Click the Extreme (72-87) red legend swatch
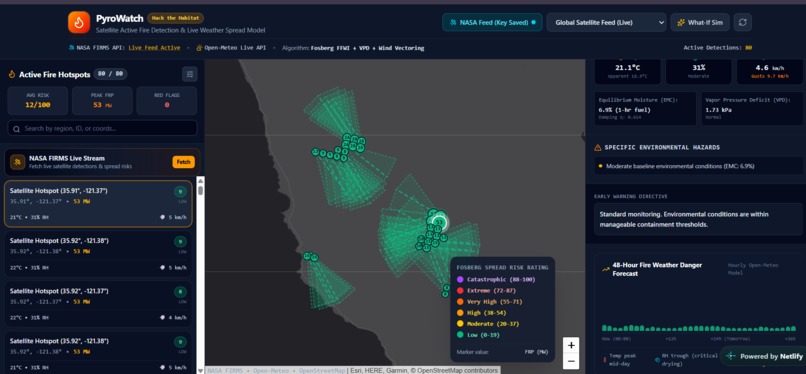806x374 pixels. coord(460,291)
